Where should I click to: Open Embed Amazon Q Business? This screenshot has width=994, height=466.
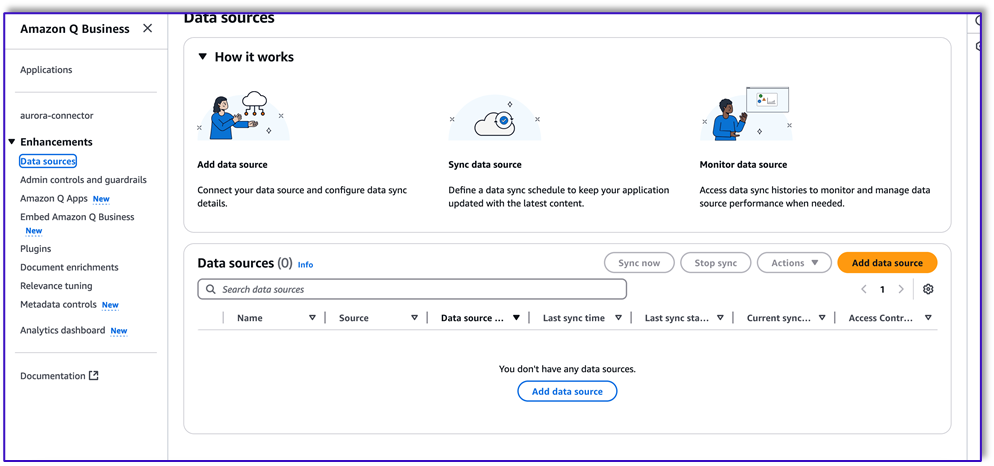(77, 217)
